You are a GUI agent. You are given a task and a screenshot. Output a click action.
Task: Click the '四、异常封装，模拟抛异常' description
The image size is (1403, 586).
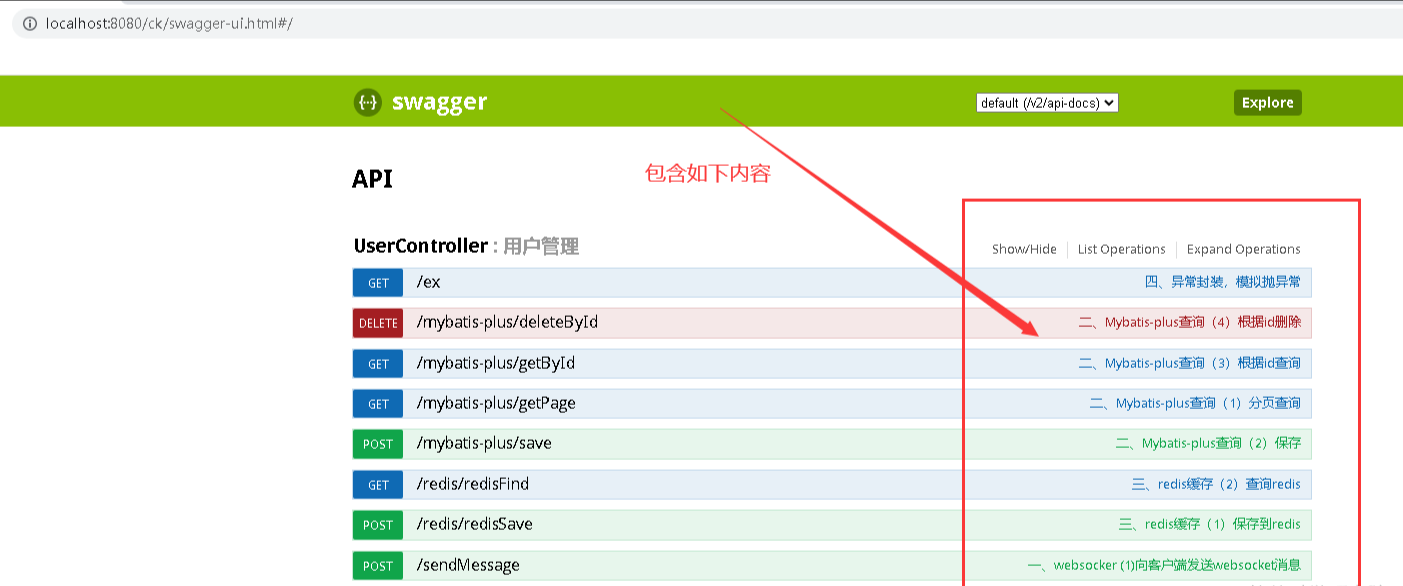[1223, 283]
